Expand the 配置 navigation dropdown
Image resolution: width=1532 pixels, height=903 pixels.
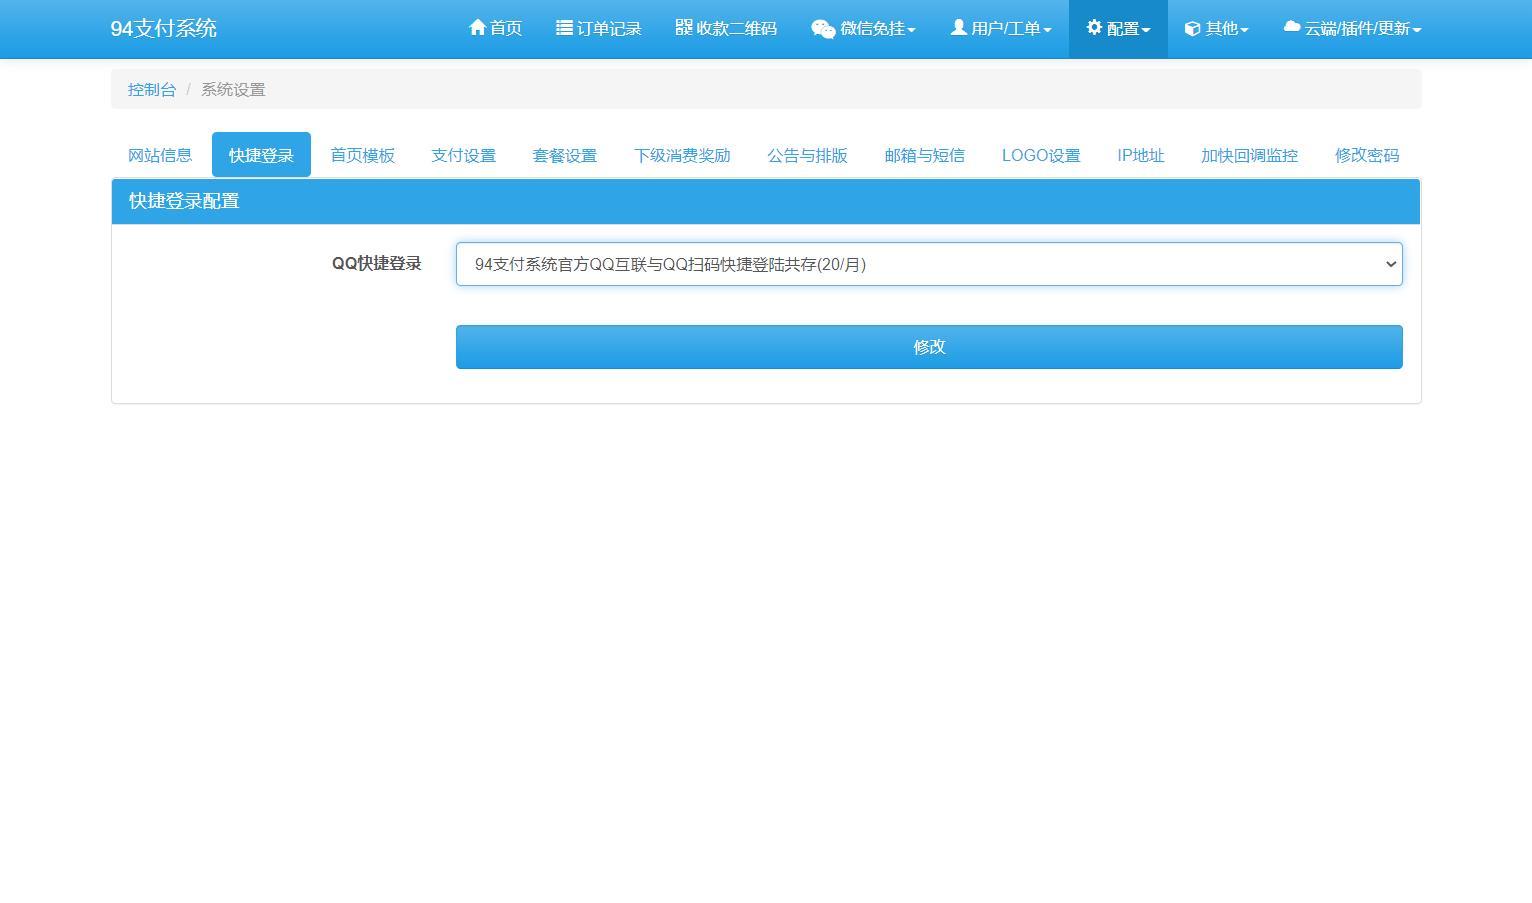coord(1118,28)
